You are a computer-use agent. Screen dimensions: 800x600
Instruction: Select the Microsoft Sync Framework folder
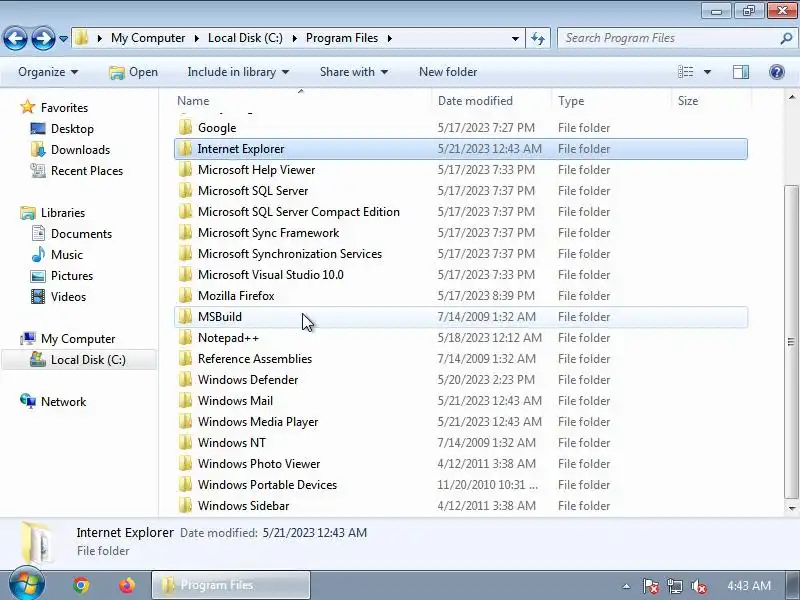[461, 233]
